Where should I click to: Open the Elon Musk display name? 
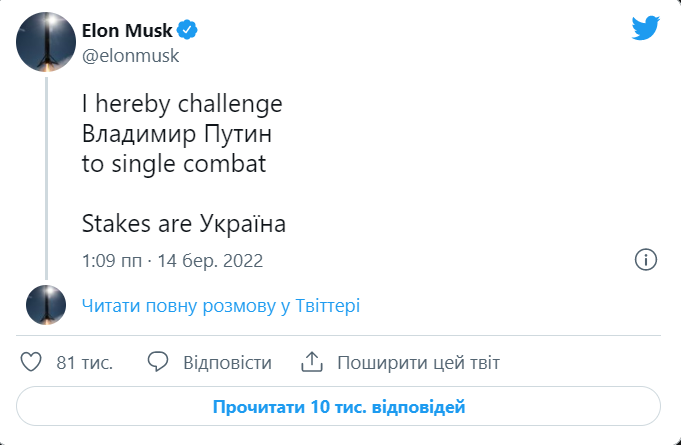pos(128,31)
